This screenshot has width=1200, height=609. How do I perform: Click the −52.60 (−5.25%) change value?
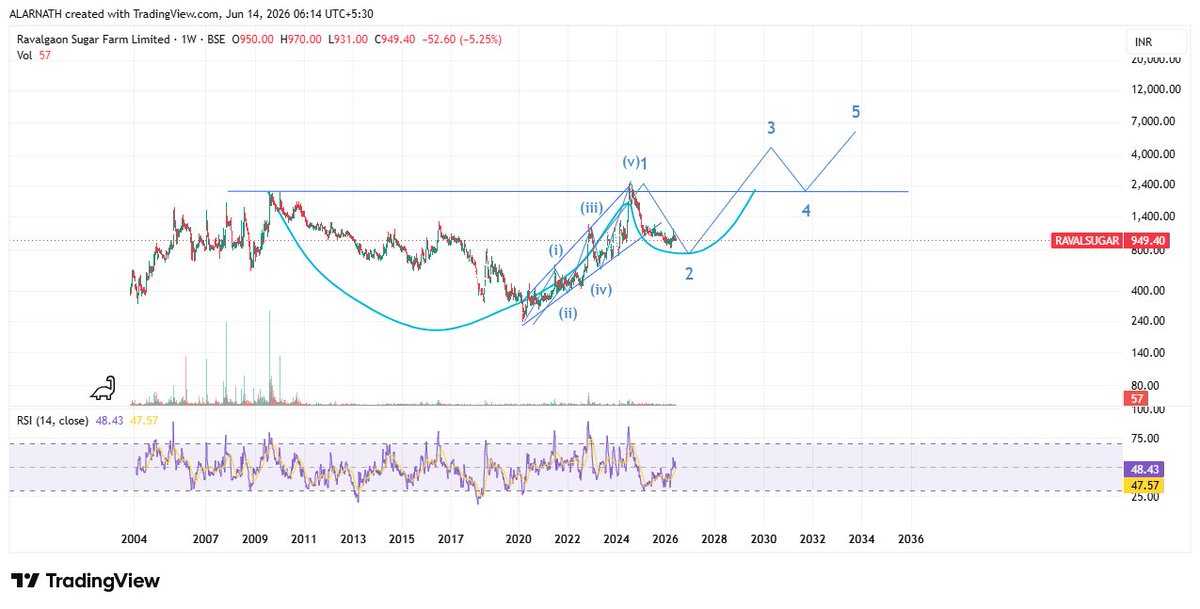coord(462,40)
